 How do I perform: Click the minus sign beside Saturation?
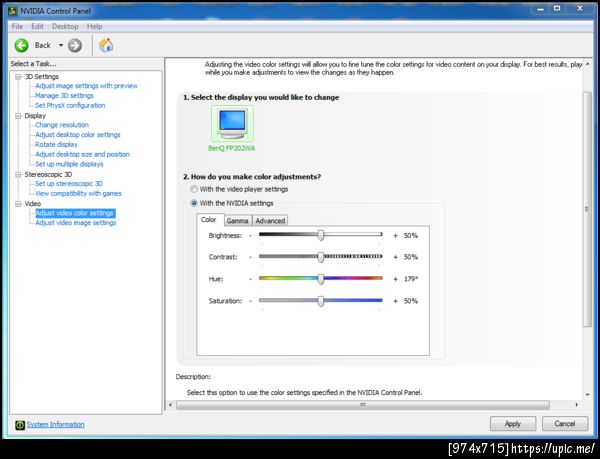(250, 301)
